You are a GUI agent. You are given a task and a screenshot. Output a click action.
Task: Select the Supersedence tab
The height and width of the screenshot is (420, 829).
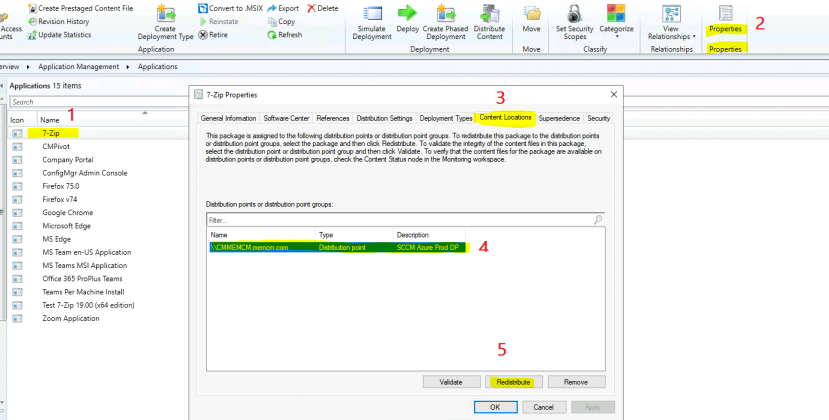pos(558,118)
